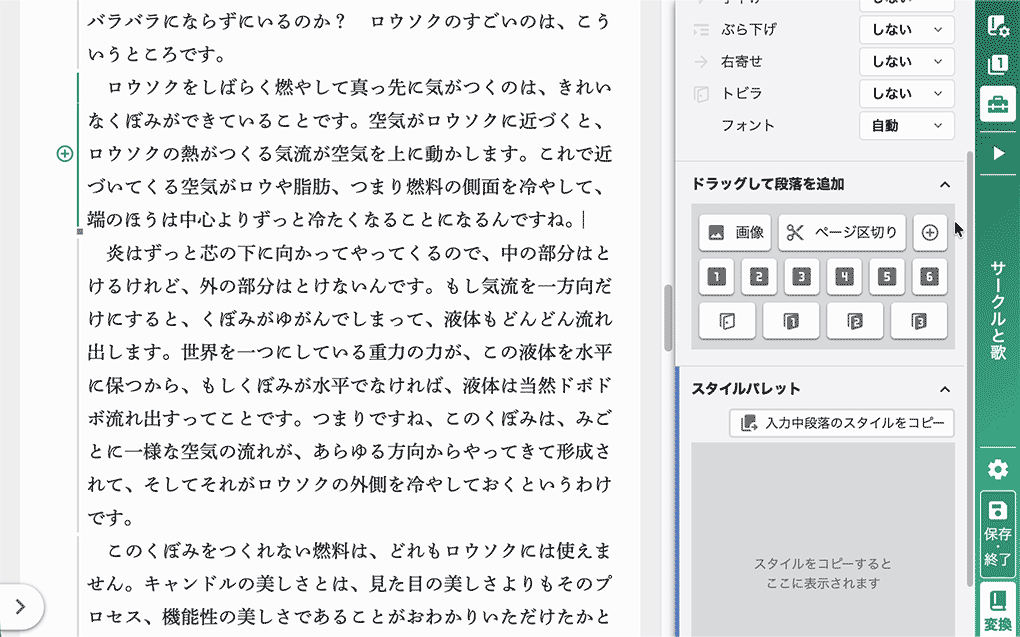Open the page number panel icon
This screenshot has width=1020, height=637.
tap(997, 64)
